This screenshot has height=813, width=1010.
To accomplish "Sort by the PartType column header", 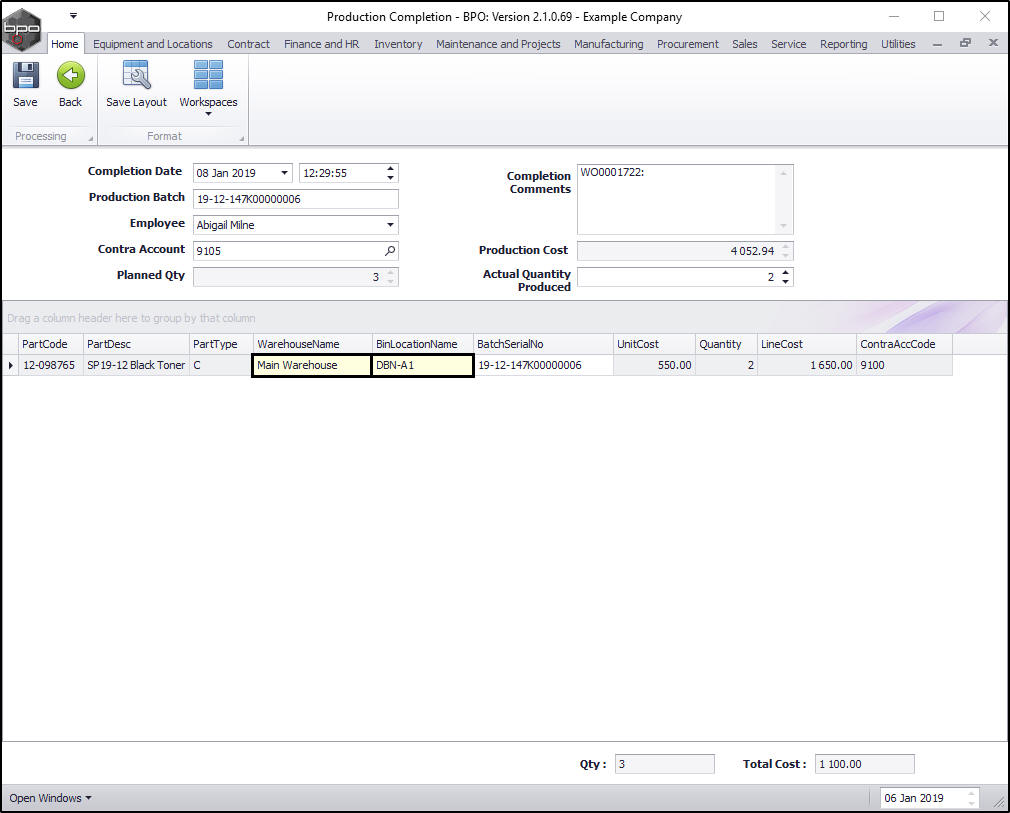I will (221, 344).
